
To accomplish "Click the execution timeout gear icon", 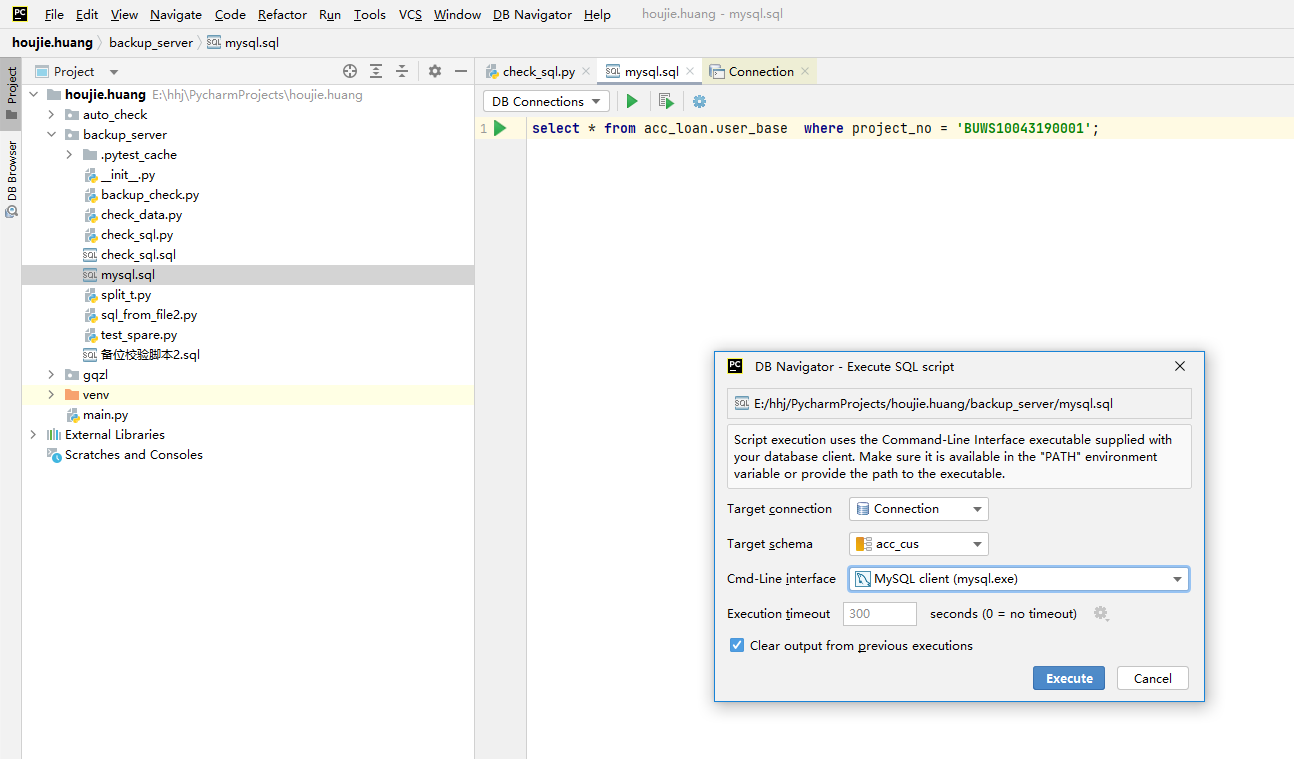I will 1101,613.
